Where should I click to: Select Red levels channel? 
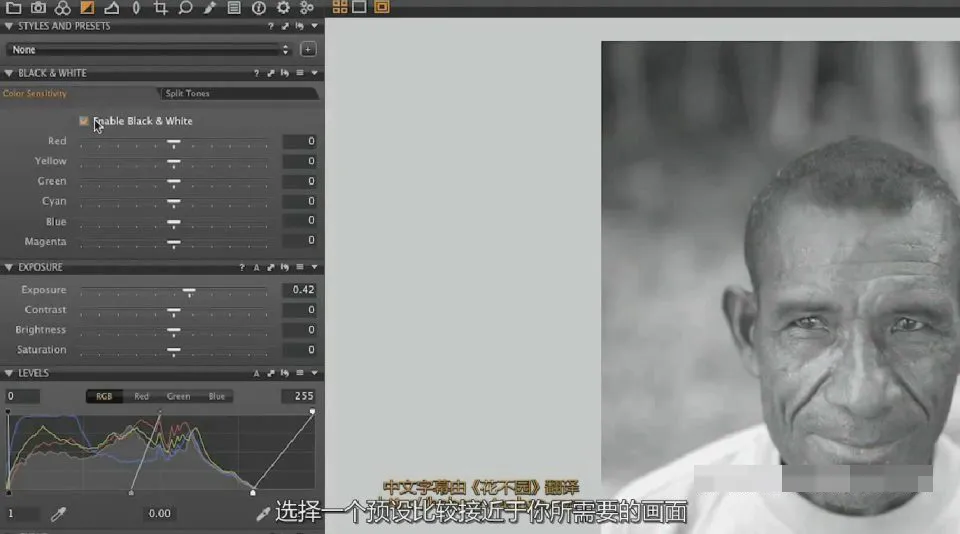point(141,397)
